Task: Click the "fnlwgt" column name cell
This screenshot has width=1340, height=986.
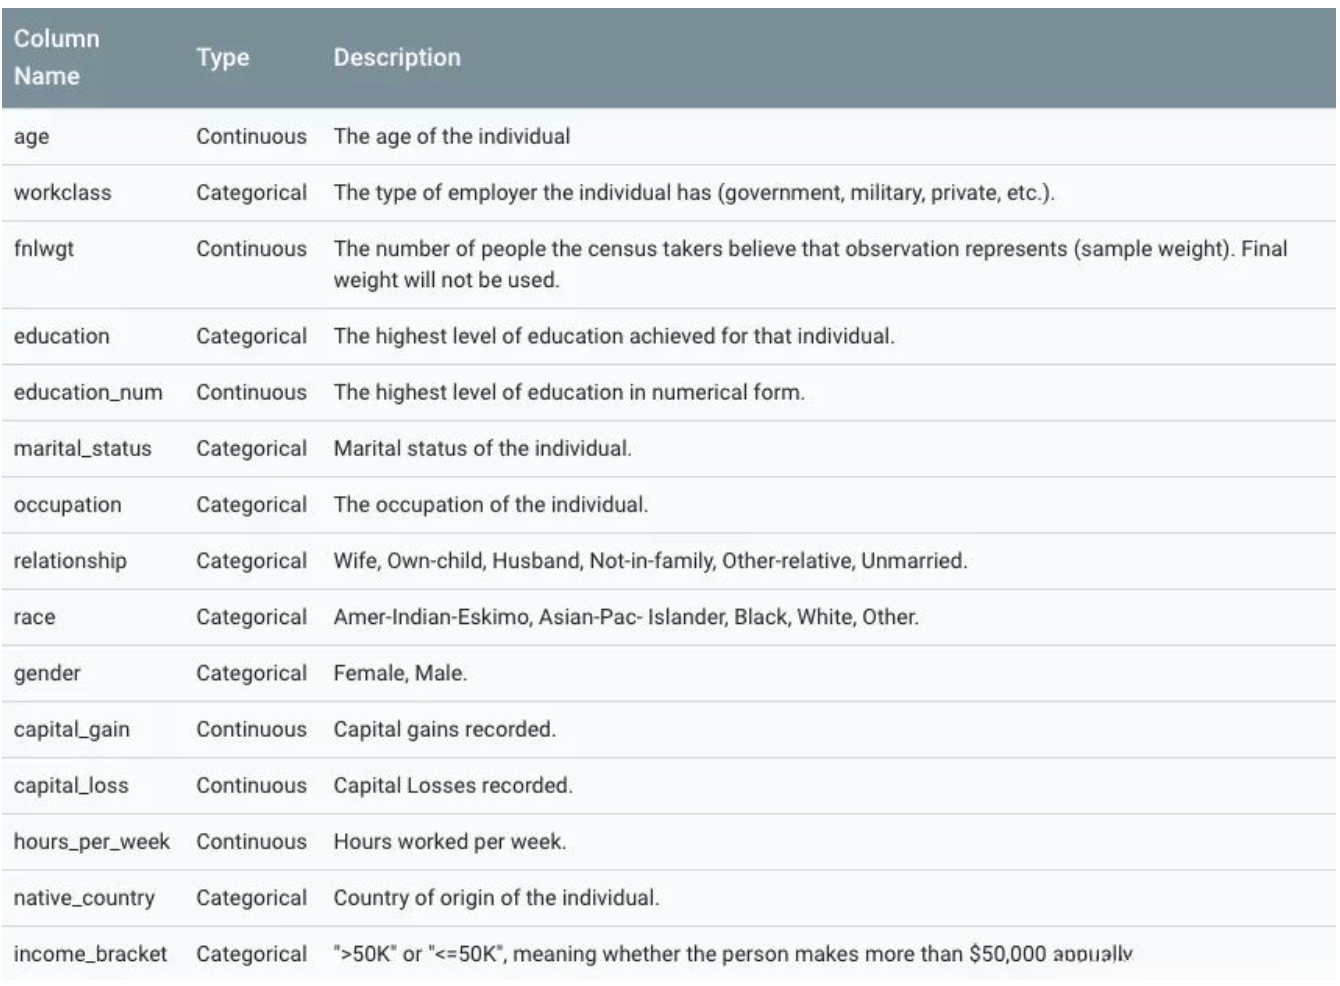Action: [x=44, y=249]
